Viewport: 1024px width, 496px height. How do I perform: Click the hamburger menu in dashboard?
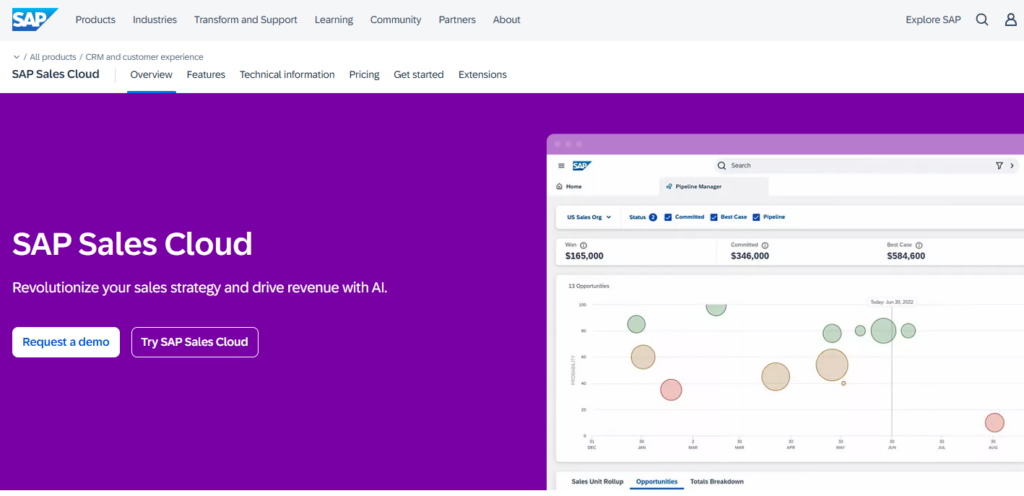coord(561,166)
